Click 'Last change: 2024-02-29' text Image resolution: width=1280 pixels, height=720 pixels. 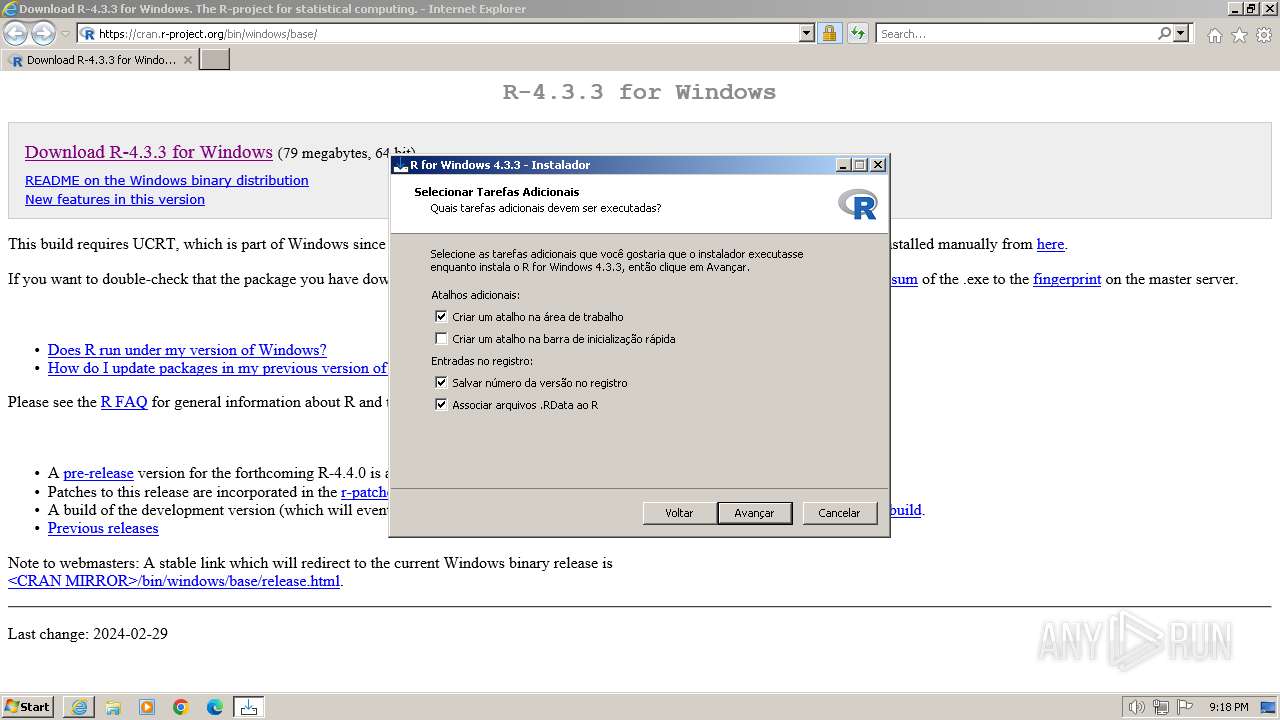pos(88,634)
